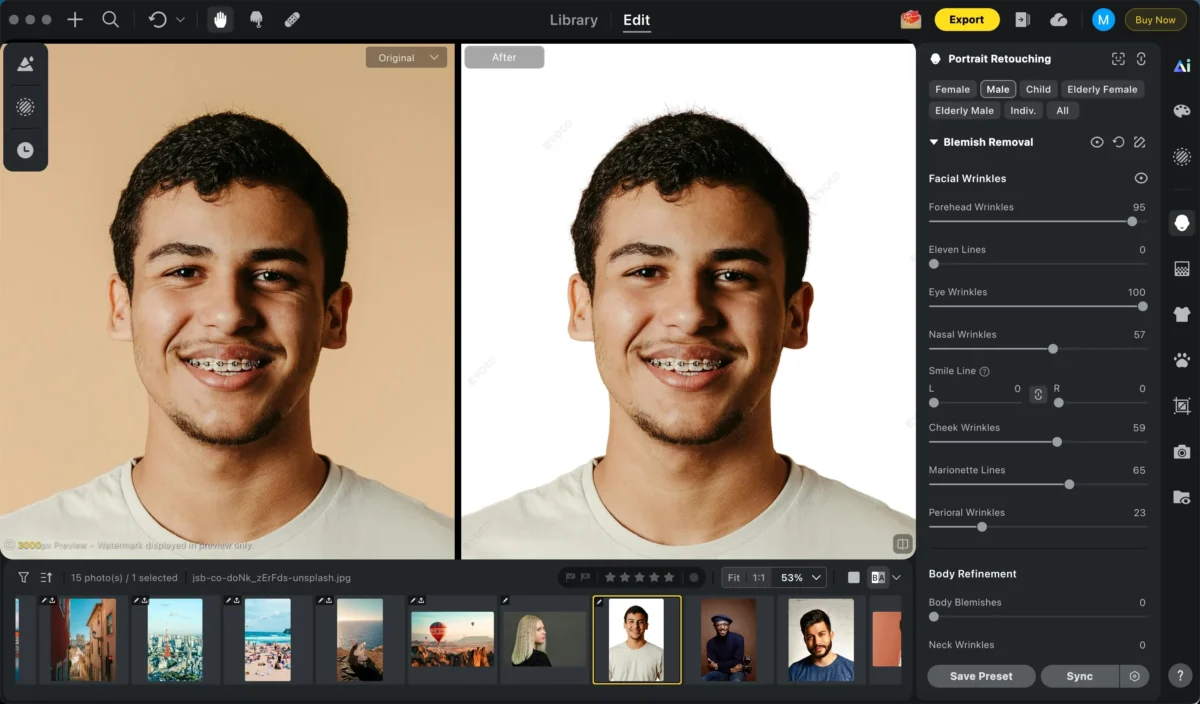This screenshot has width=1200, height=704.
Task: Set zoom to 1:1
Action: 759,577
